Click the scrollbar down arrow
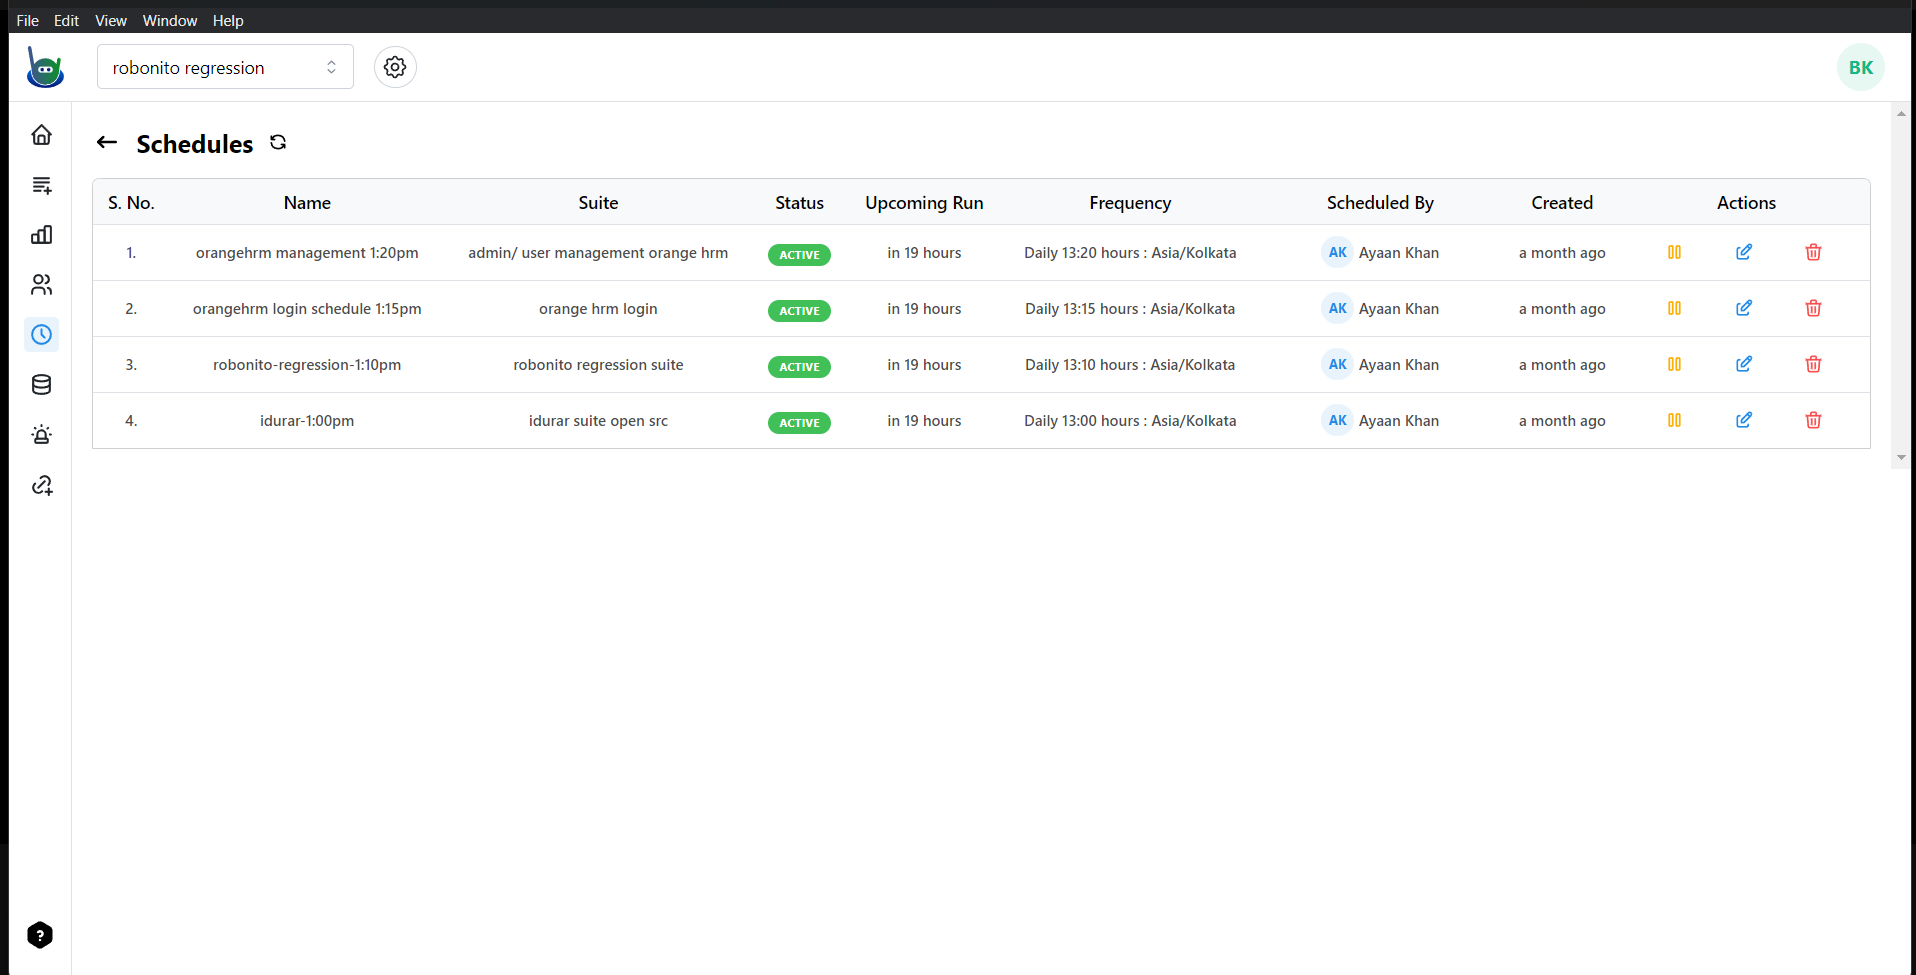This screenshot has height=975, width=1916. tap(1901, 457)
